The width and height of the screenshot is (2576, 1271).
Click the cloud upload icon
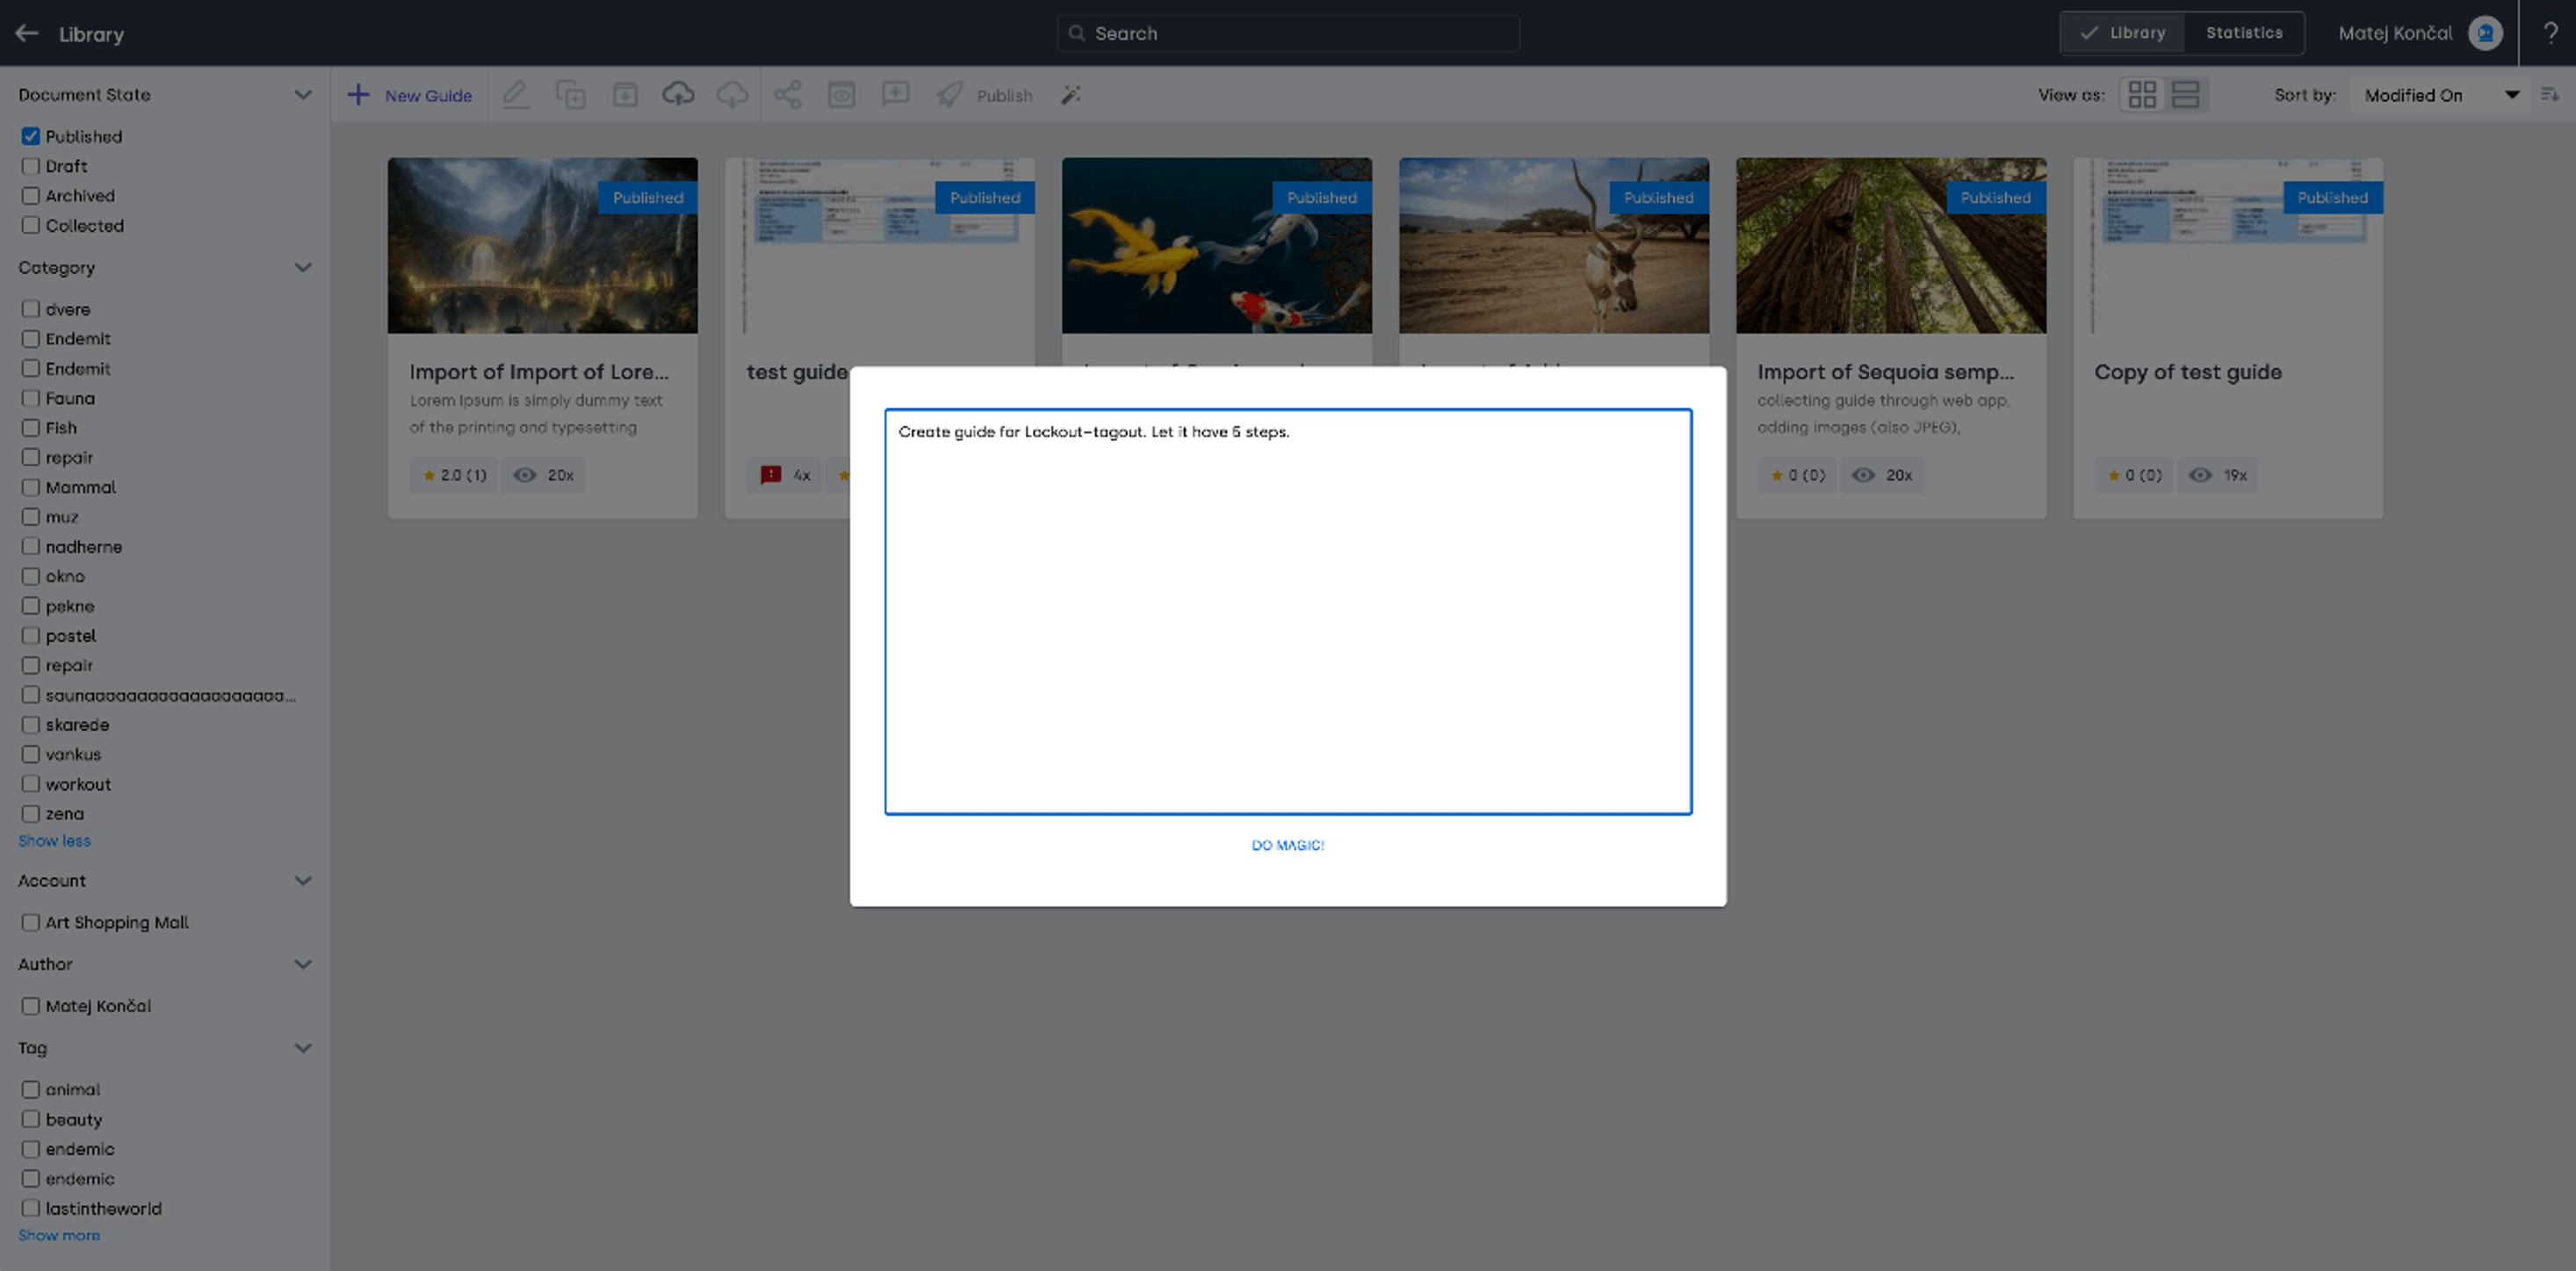[x=678, y=95]
